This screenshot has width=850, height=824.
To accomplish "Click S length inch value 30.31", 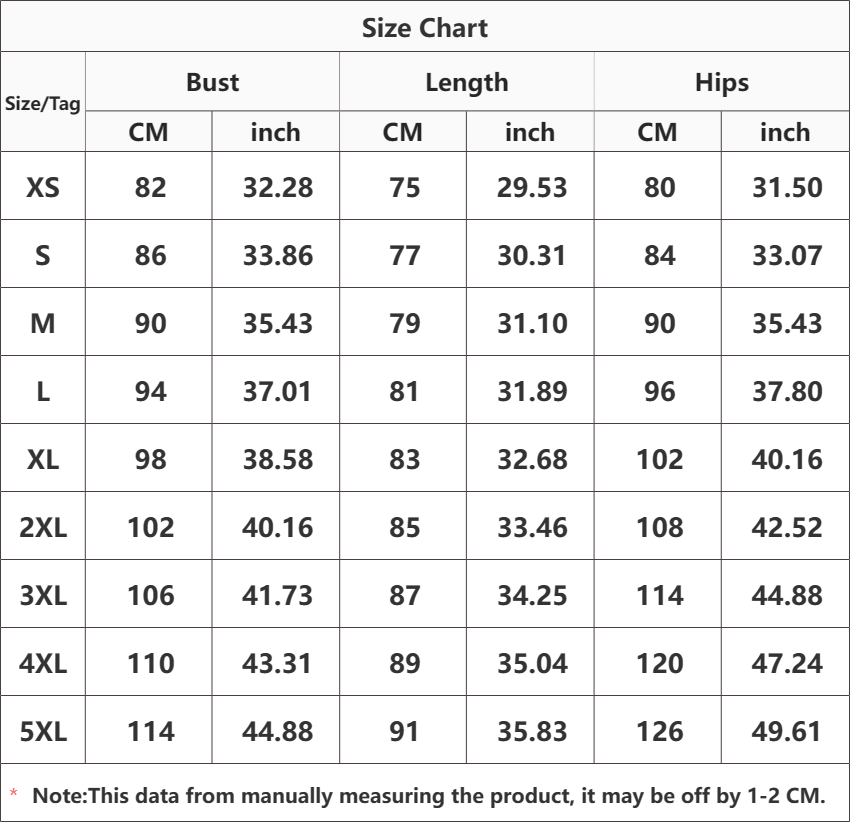I will (532, 255).
